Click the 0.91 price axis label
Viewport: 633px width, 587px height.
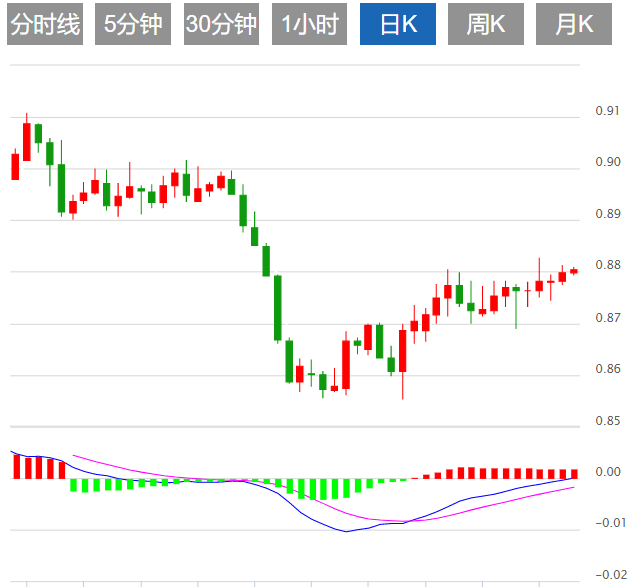(607, 111)
